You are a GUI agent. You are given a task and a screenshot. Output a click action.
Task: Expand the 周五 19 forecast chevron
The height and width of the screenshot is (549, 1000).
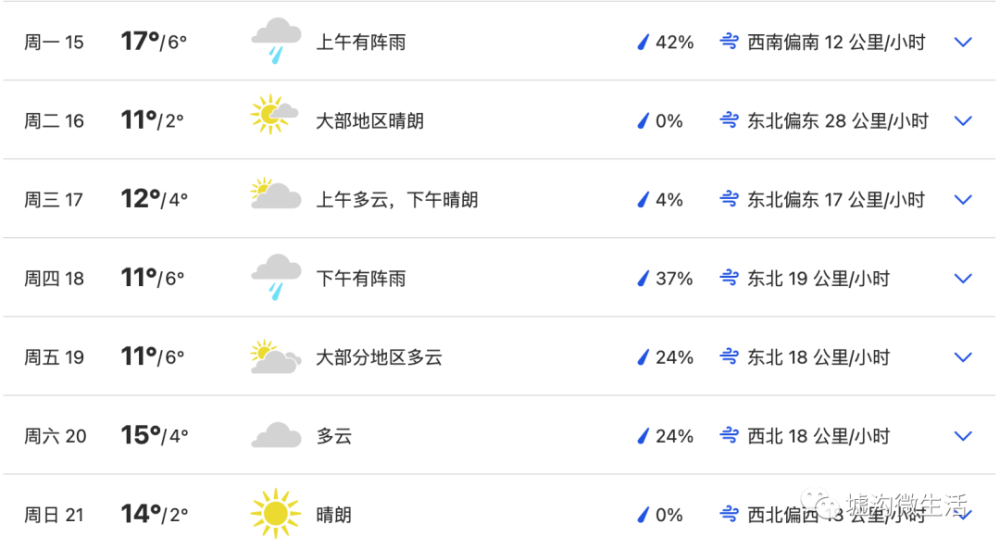(963, 357)
